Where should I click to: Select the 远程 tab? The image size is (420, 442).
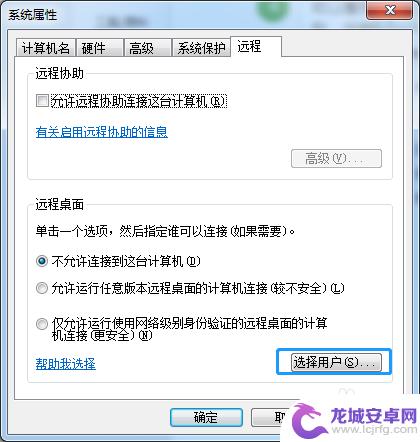(x=256, y=46)
